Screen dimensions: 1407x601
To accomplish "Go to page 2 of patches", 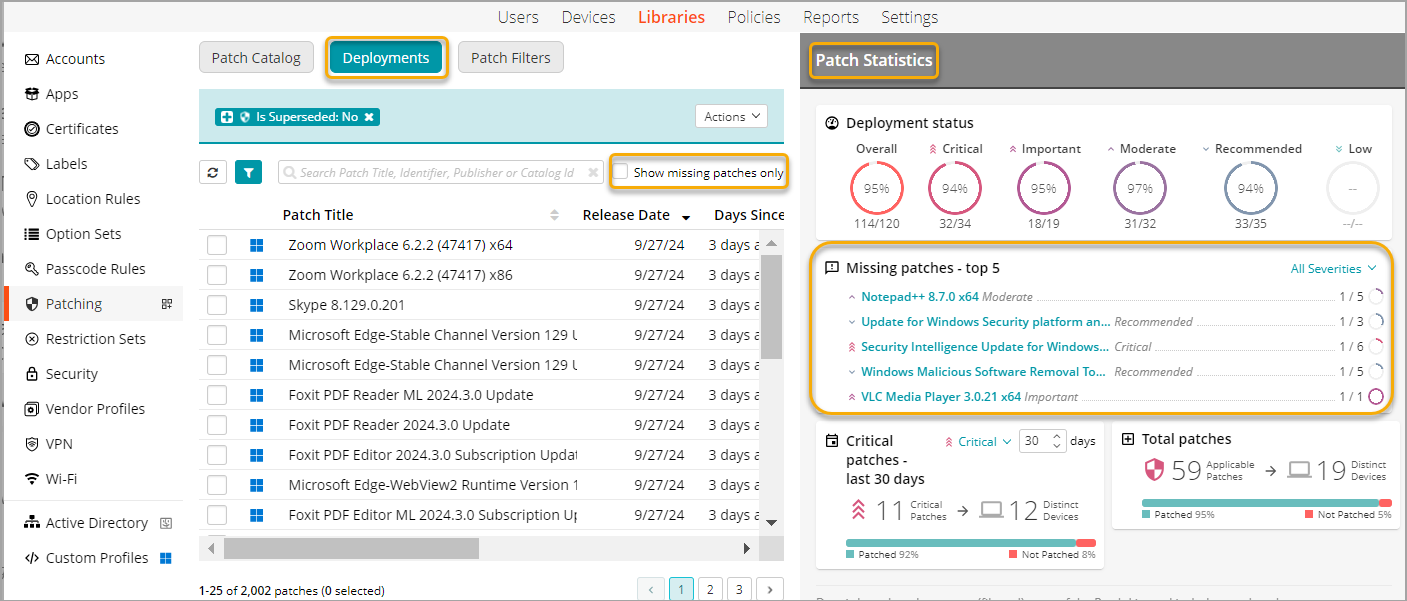I will (x=710, y=589).
